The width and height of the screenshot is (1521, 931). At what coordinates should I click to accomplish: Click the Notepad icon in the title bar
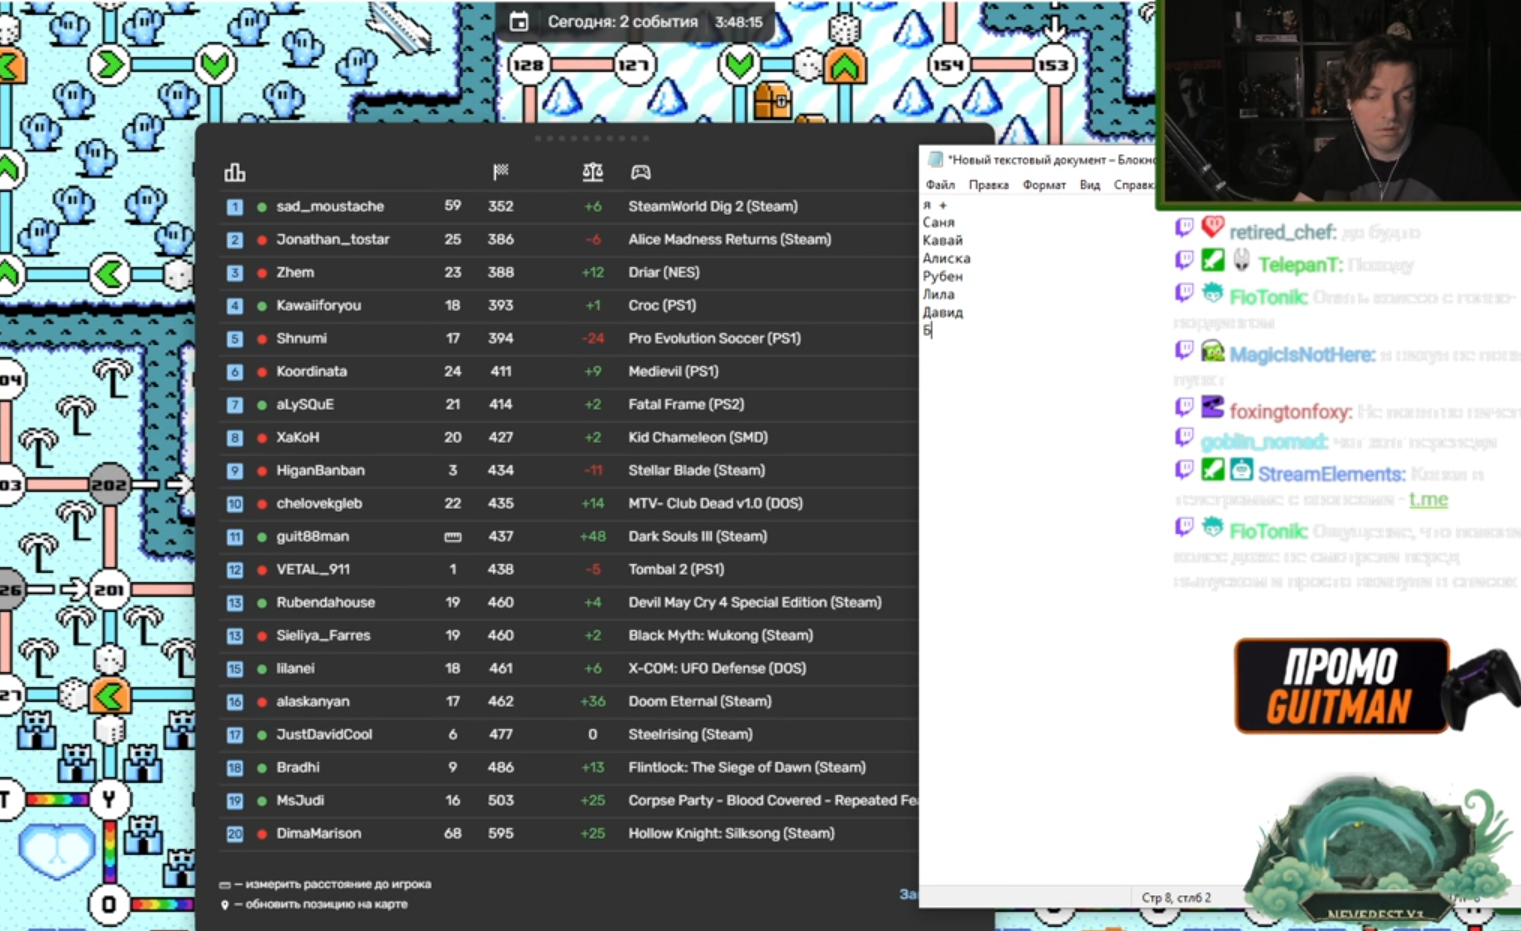(x=935, y=159)
